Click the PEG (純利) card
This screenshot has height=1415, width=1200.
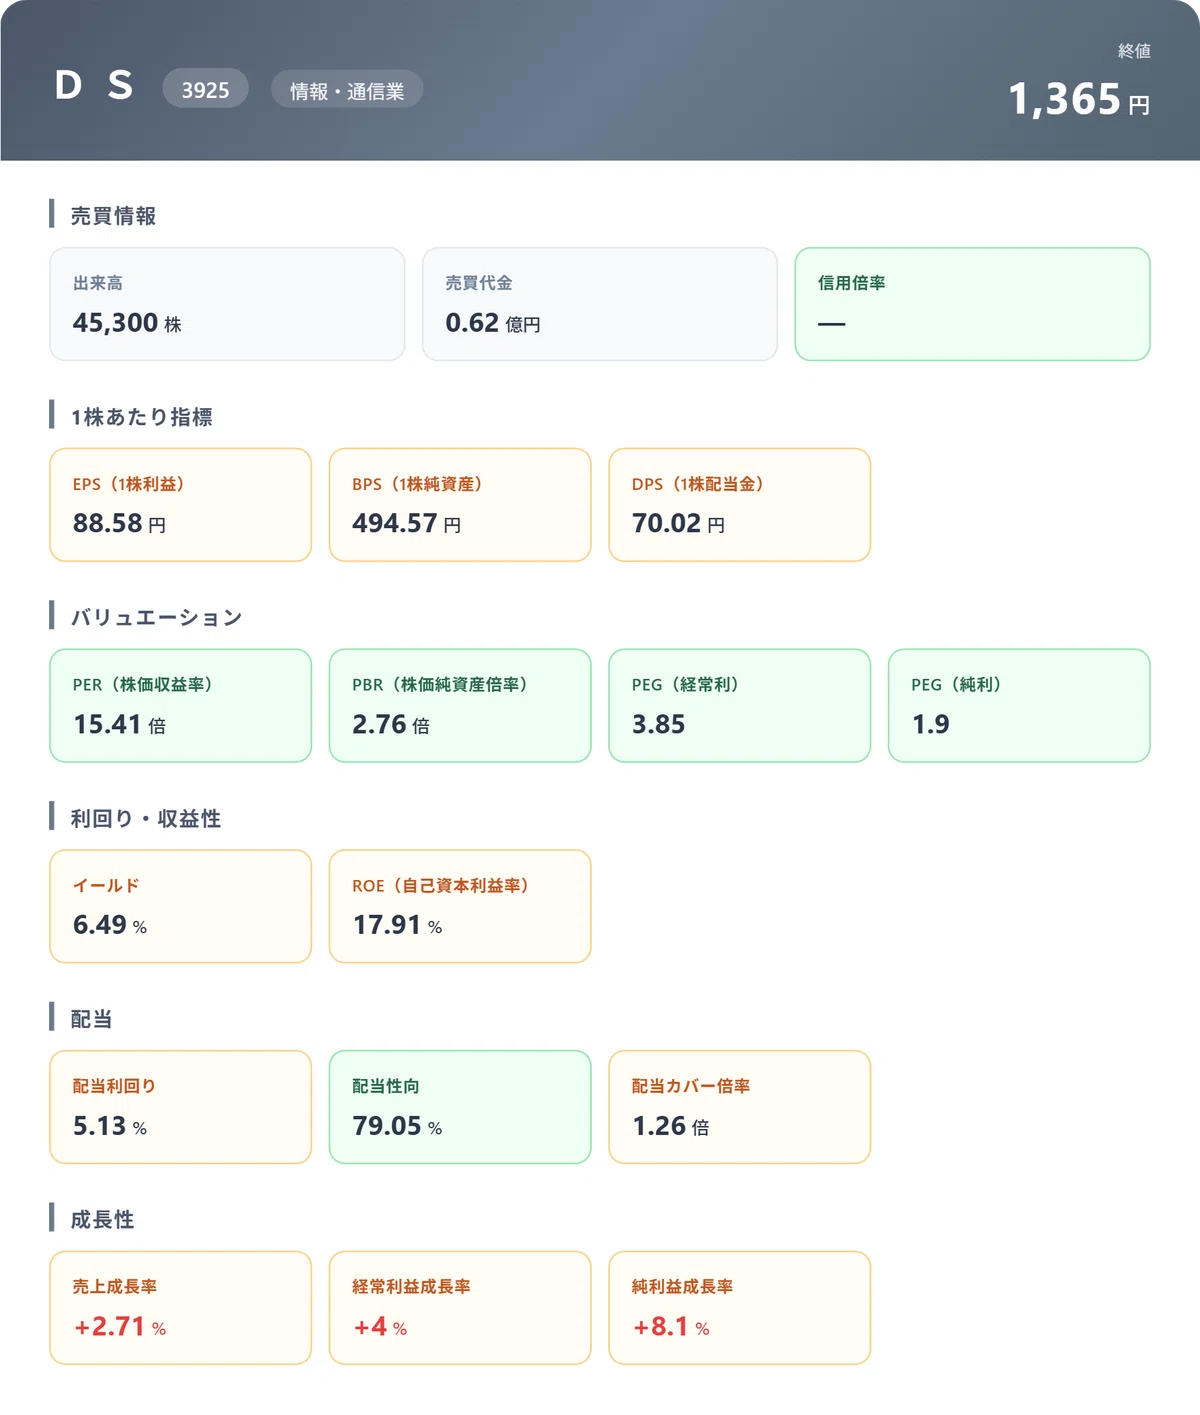pyautogui.click(x=1019, y=706)
